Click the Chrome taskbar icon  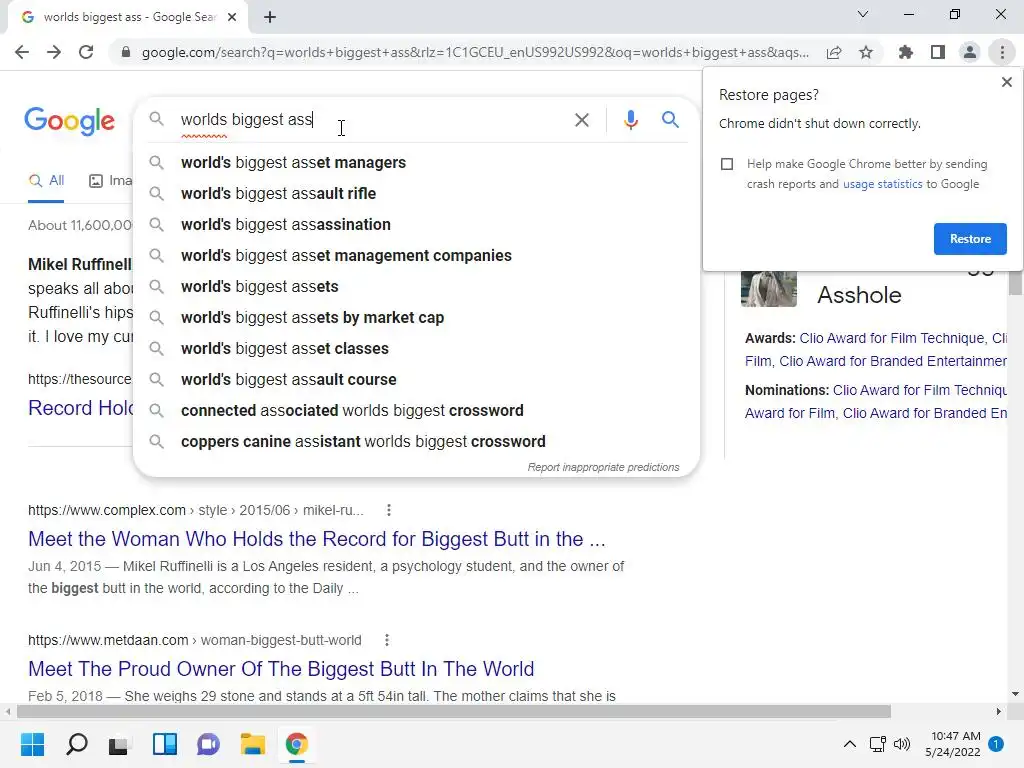coord(296,744)
